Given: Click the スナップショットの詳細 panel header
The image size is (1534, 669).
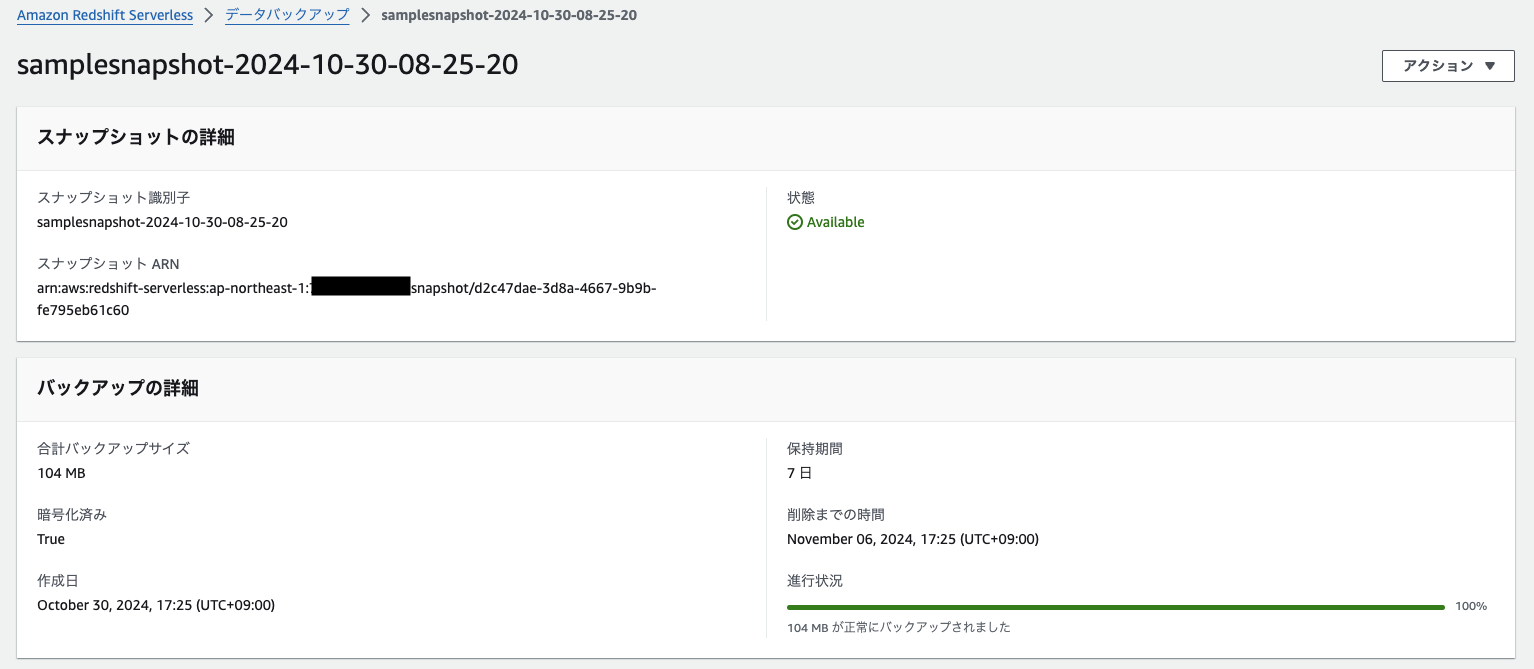Looking at the screenshot, I should [766, 138].
